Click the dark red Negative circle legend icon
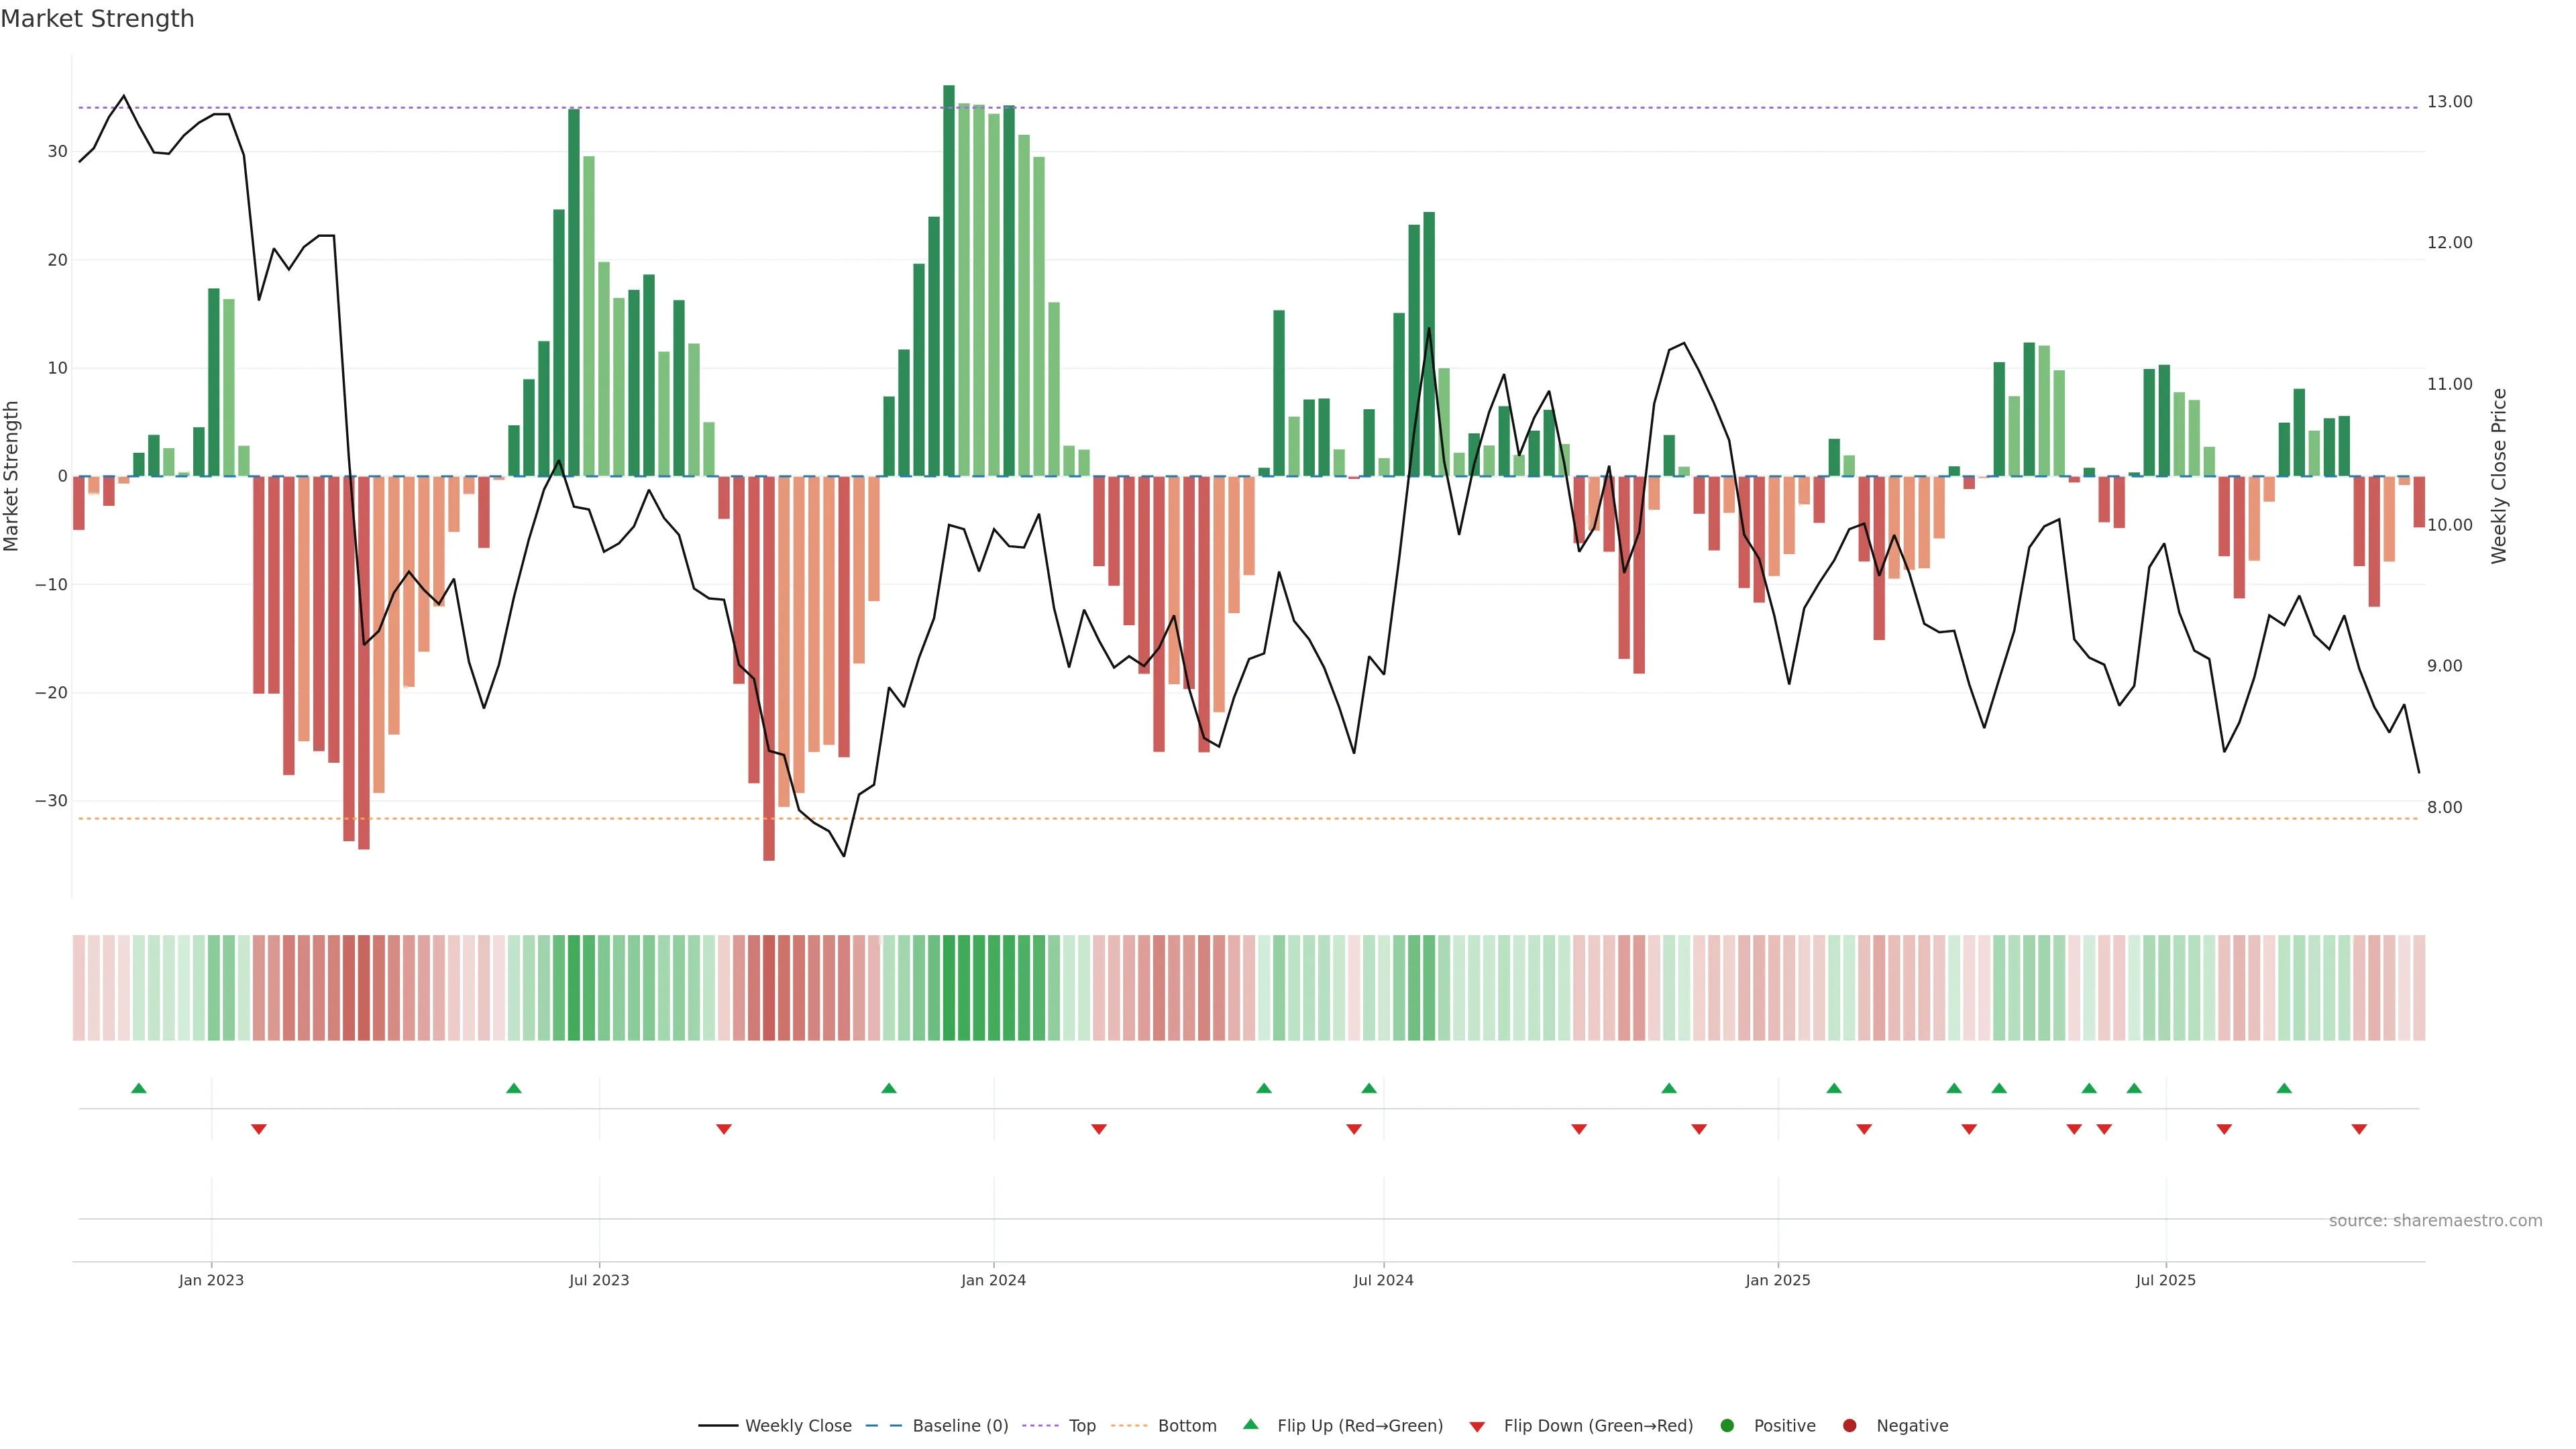Viewport: 2576px width, 1449px height. pyautogui.click(x=1849, y=1425)
